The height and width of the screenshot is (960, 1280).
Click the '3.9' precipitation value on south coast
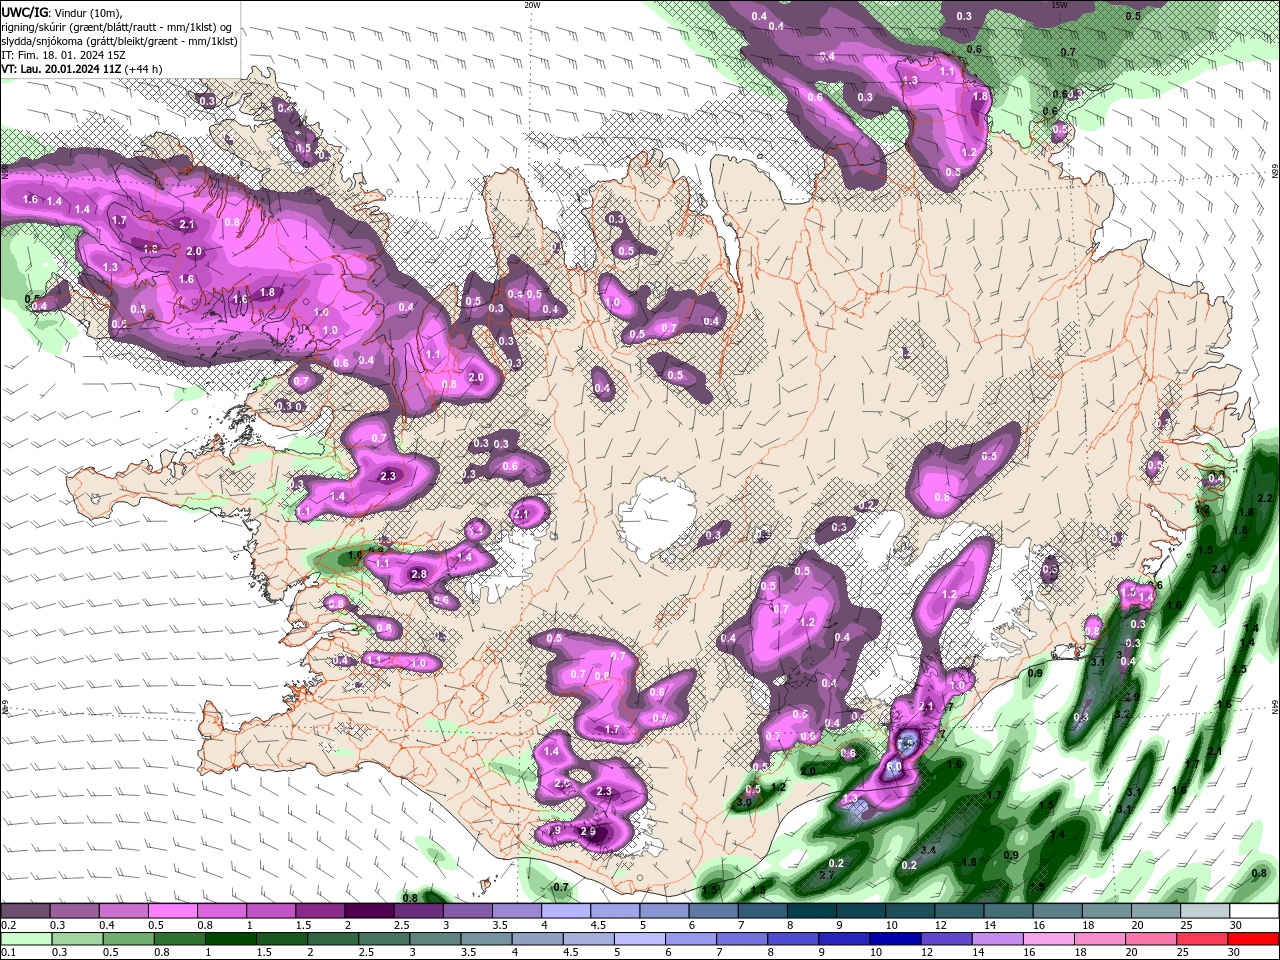point(744,803)
